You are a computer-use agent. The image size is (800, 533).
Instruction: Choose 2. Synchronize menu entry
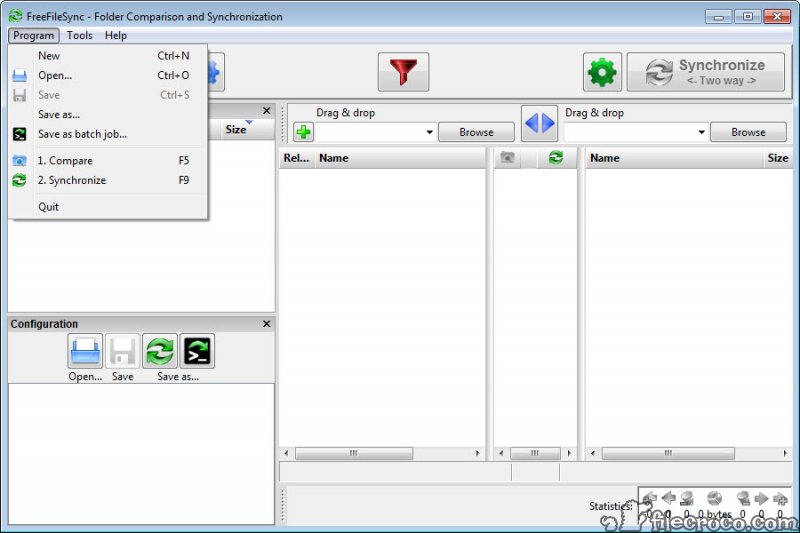tap(108, 180)
